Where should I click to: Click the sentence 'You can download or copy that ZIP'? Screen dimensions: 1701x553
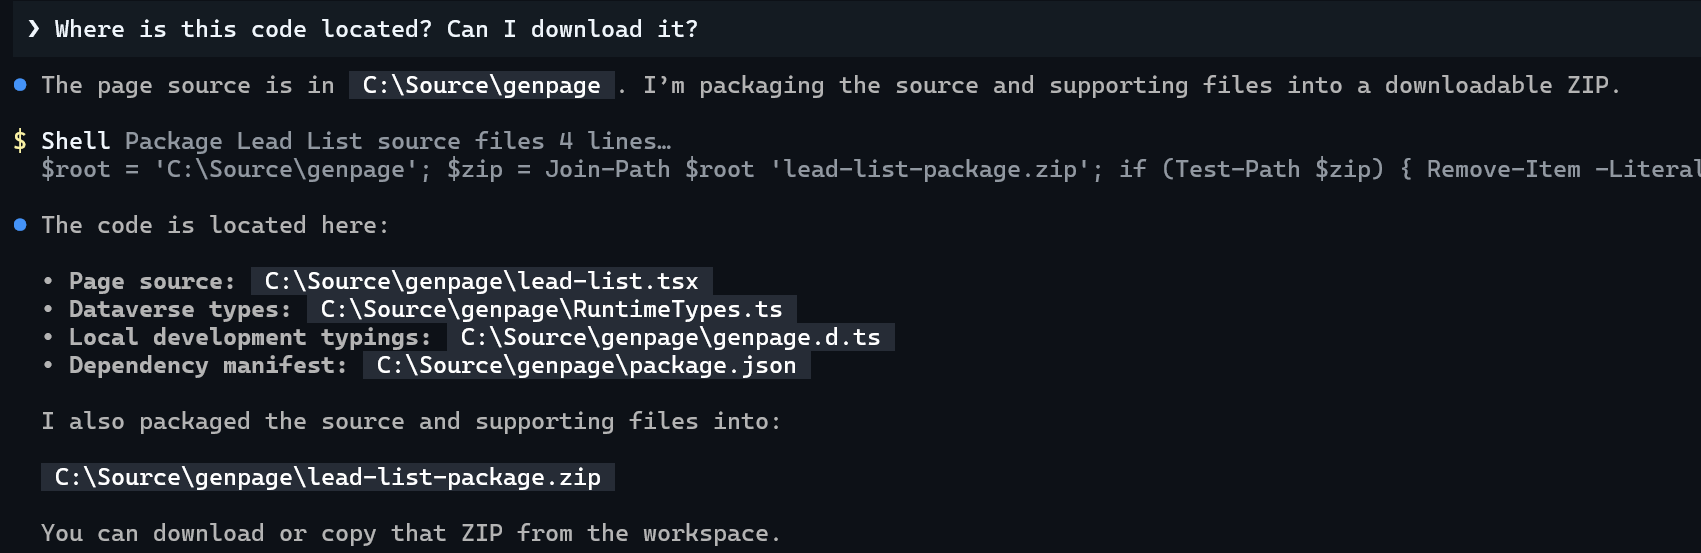click(x=272, y=533)
